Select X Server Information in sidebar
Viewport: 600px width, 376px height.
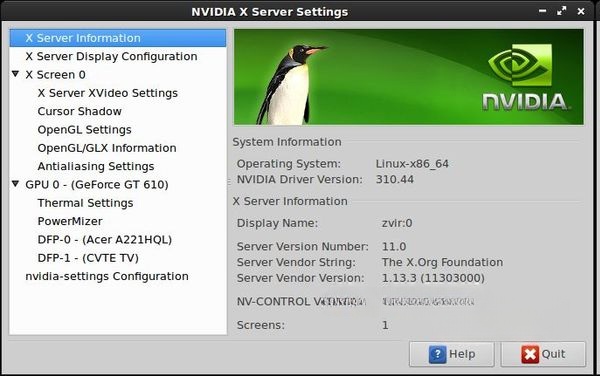118,38
